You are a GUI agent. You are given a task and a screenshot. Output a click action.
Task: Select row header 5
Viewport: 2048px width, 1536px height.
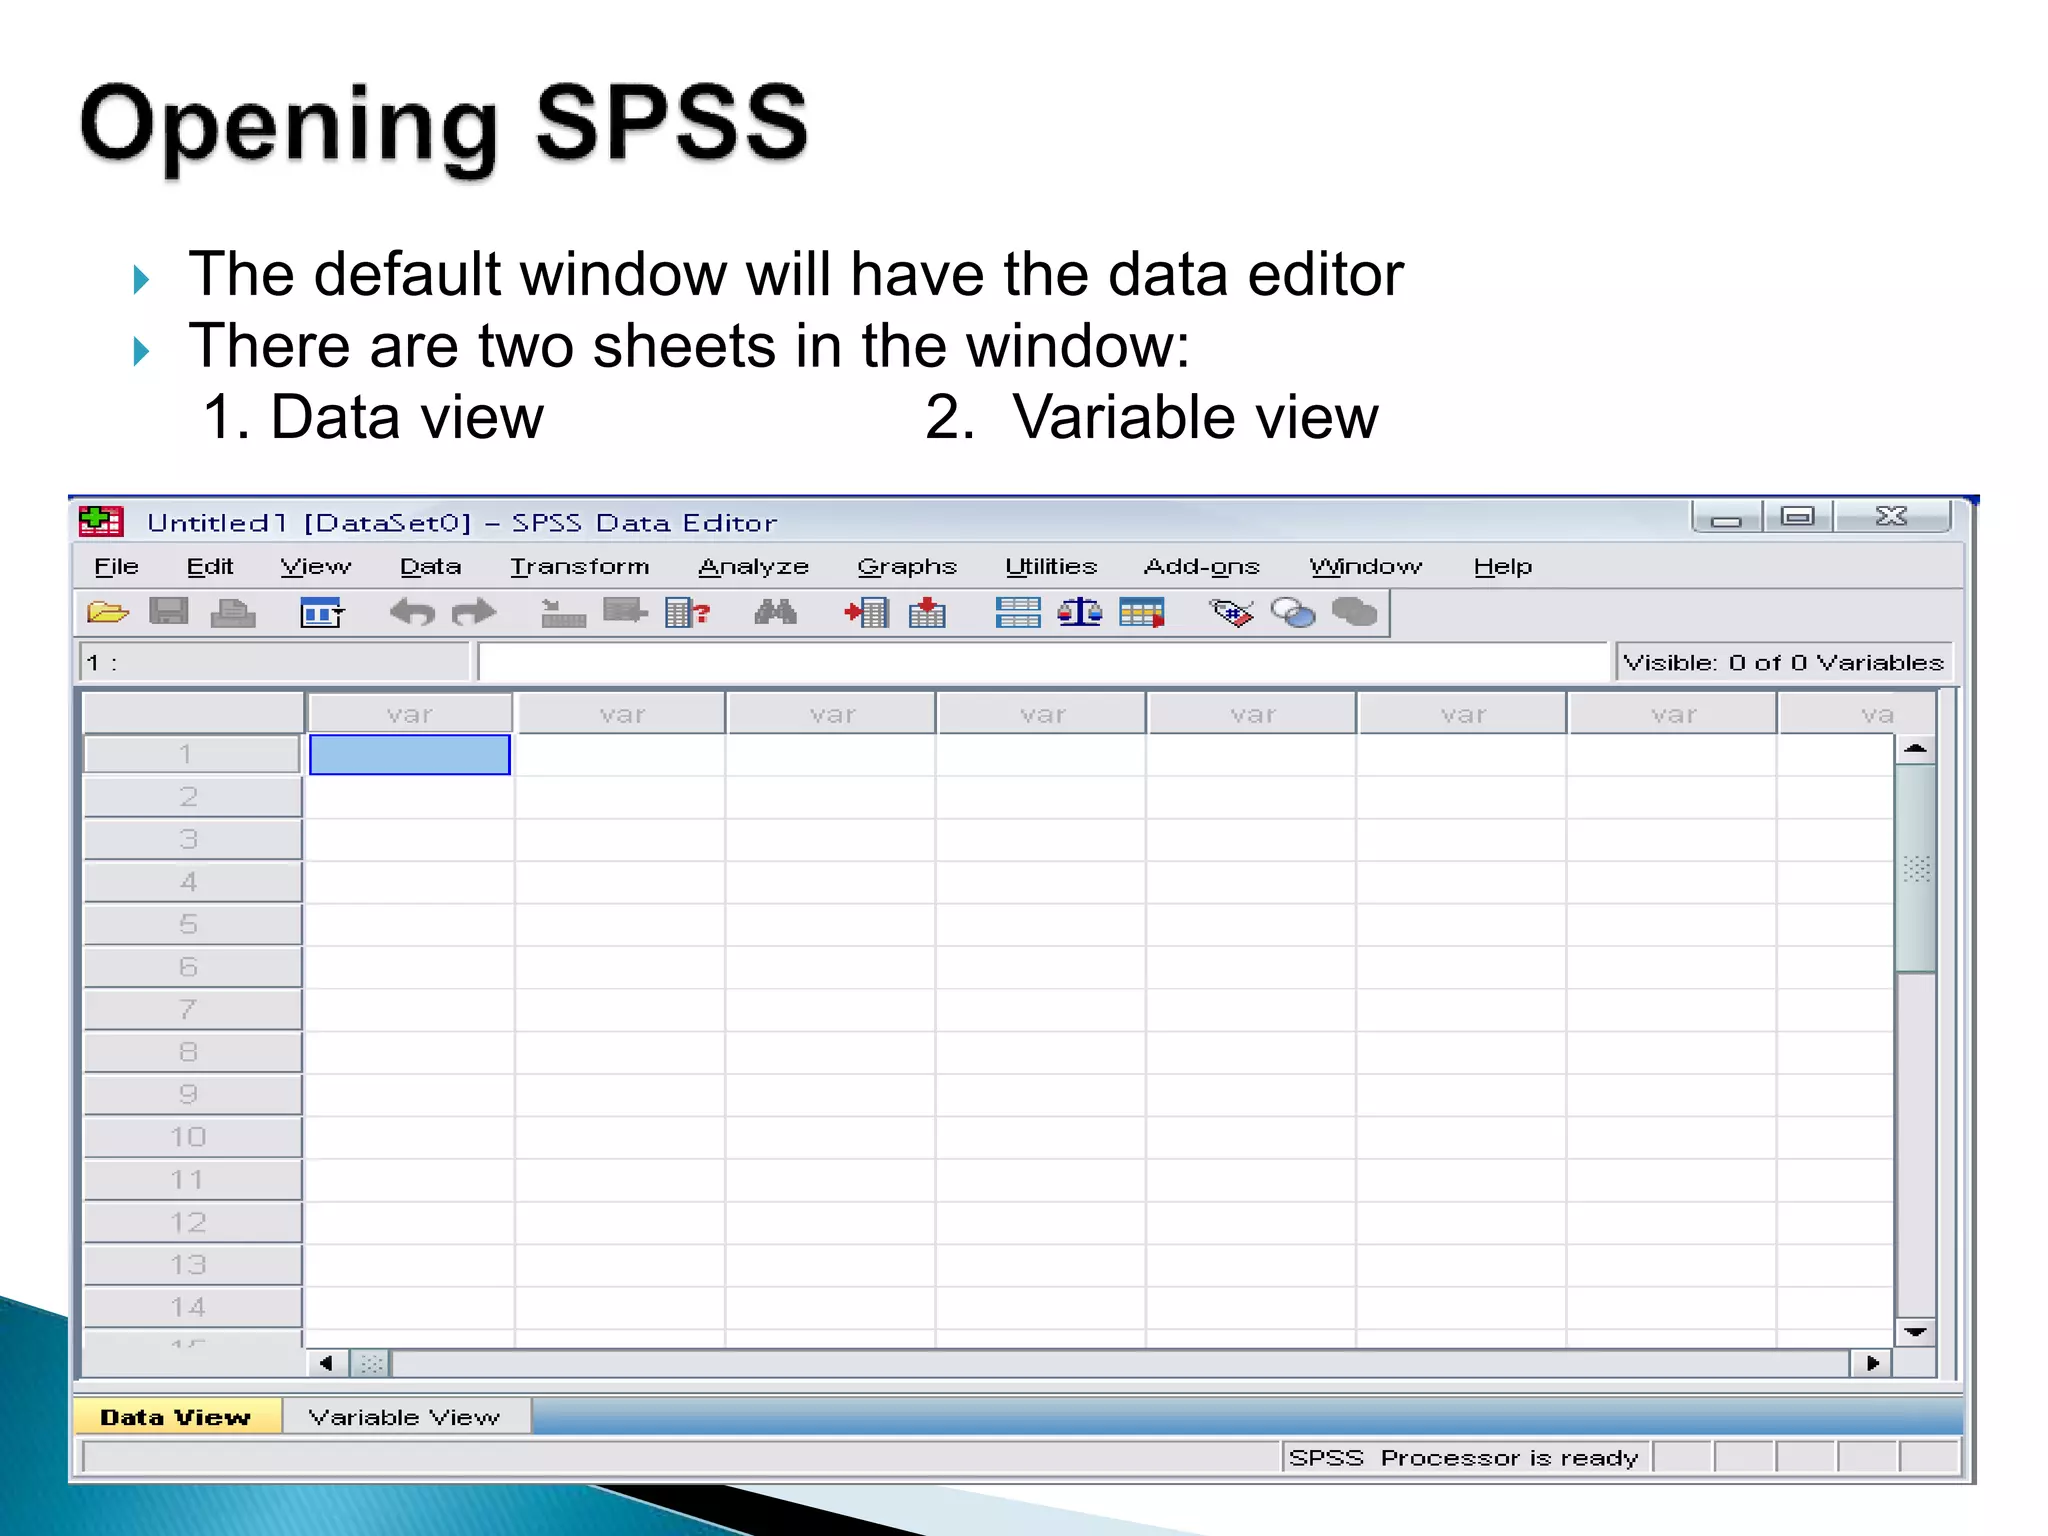pyautogui.click(x=191, y=925)
